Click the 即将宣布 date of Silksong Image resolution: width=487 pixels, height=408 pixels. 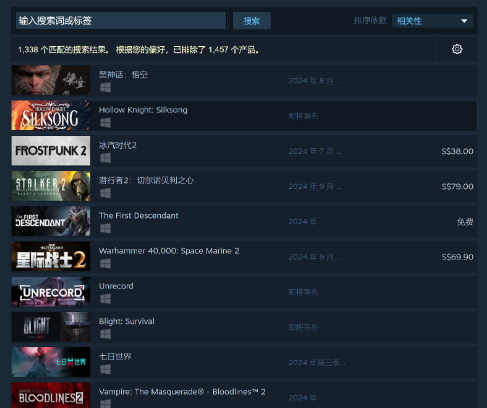click(x=303, y=116)
